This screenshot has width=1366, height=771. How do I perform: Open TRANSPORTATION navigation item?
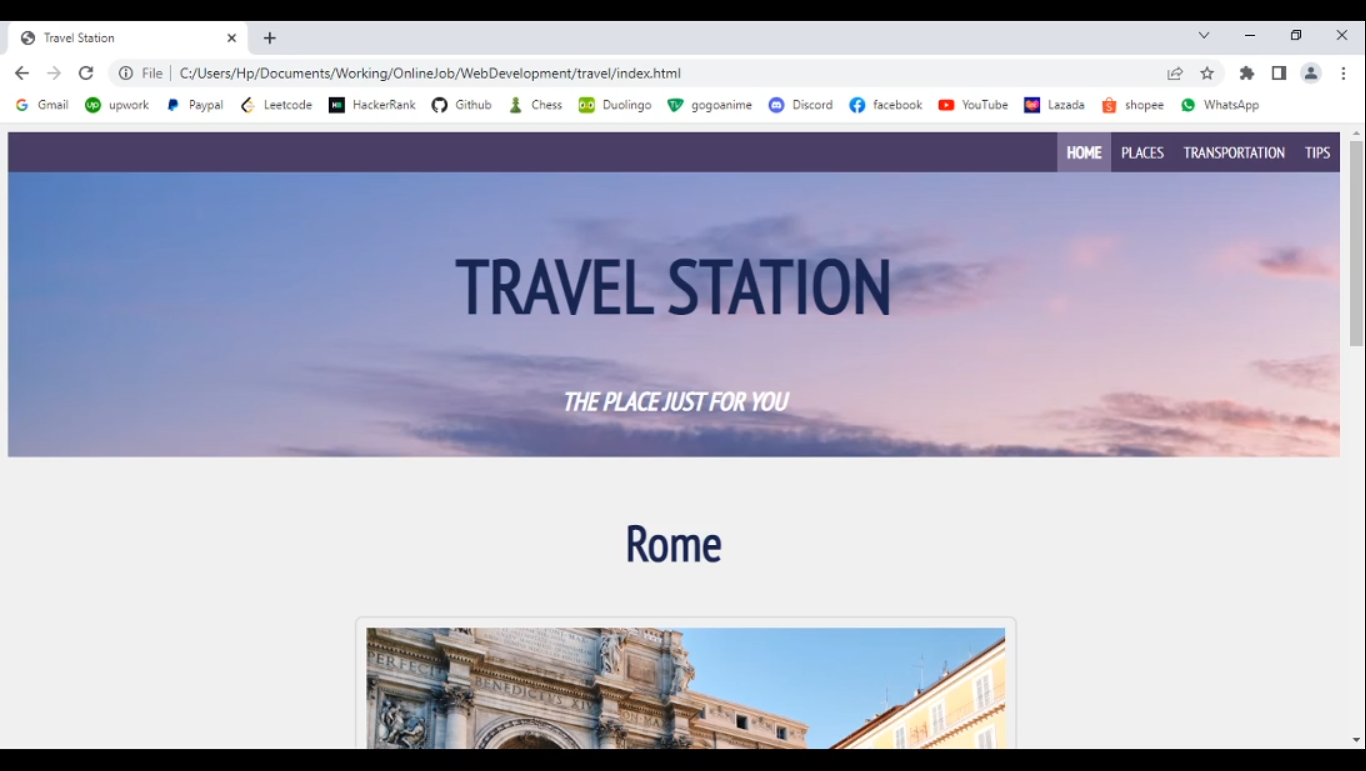1234,153
